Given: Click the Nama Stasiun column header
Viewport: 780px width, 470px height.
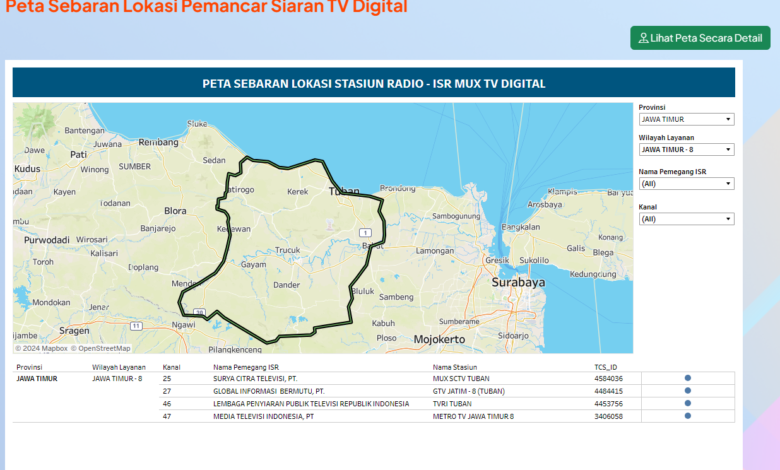Looking at the screenshot, I should coord(455,367).
